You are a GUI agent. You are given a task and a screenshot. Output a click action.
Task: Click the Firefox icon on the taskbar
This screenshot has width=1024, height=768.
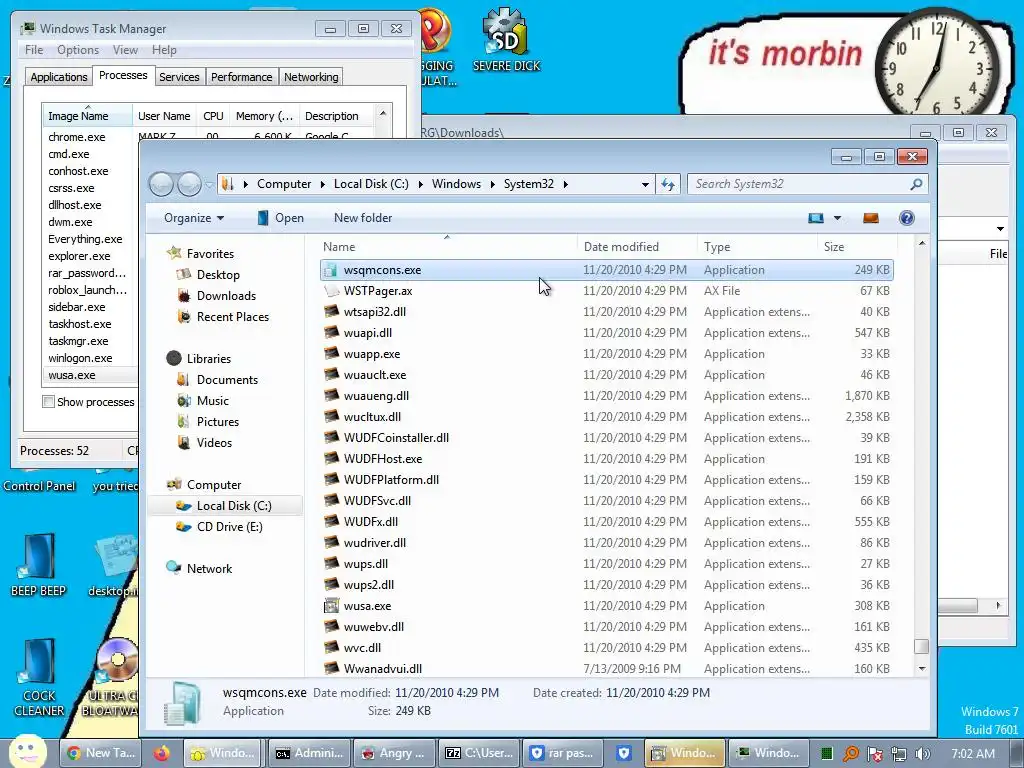(x=162, y=753)
